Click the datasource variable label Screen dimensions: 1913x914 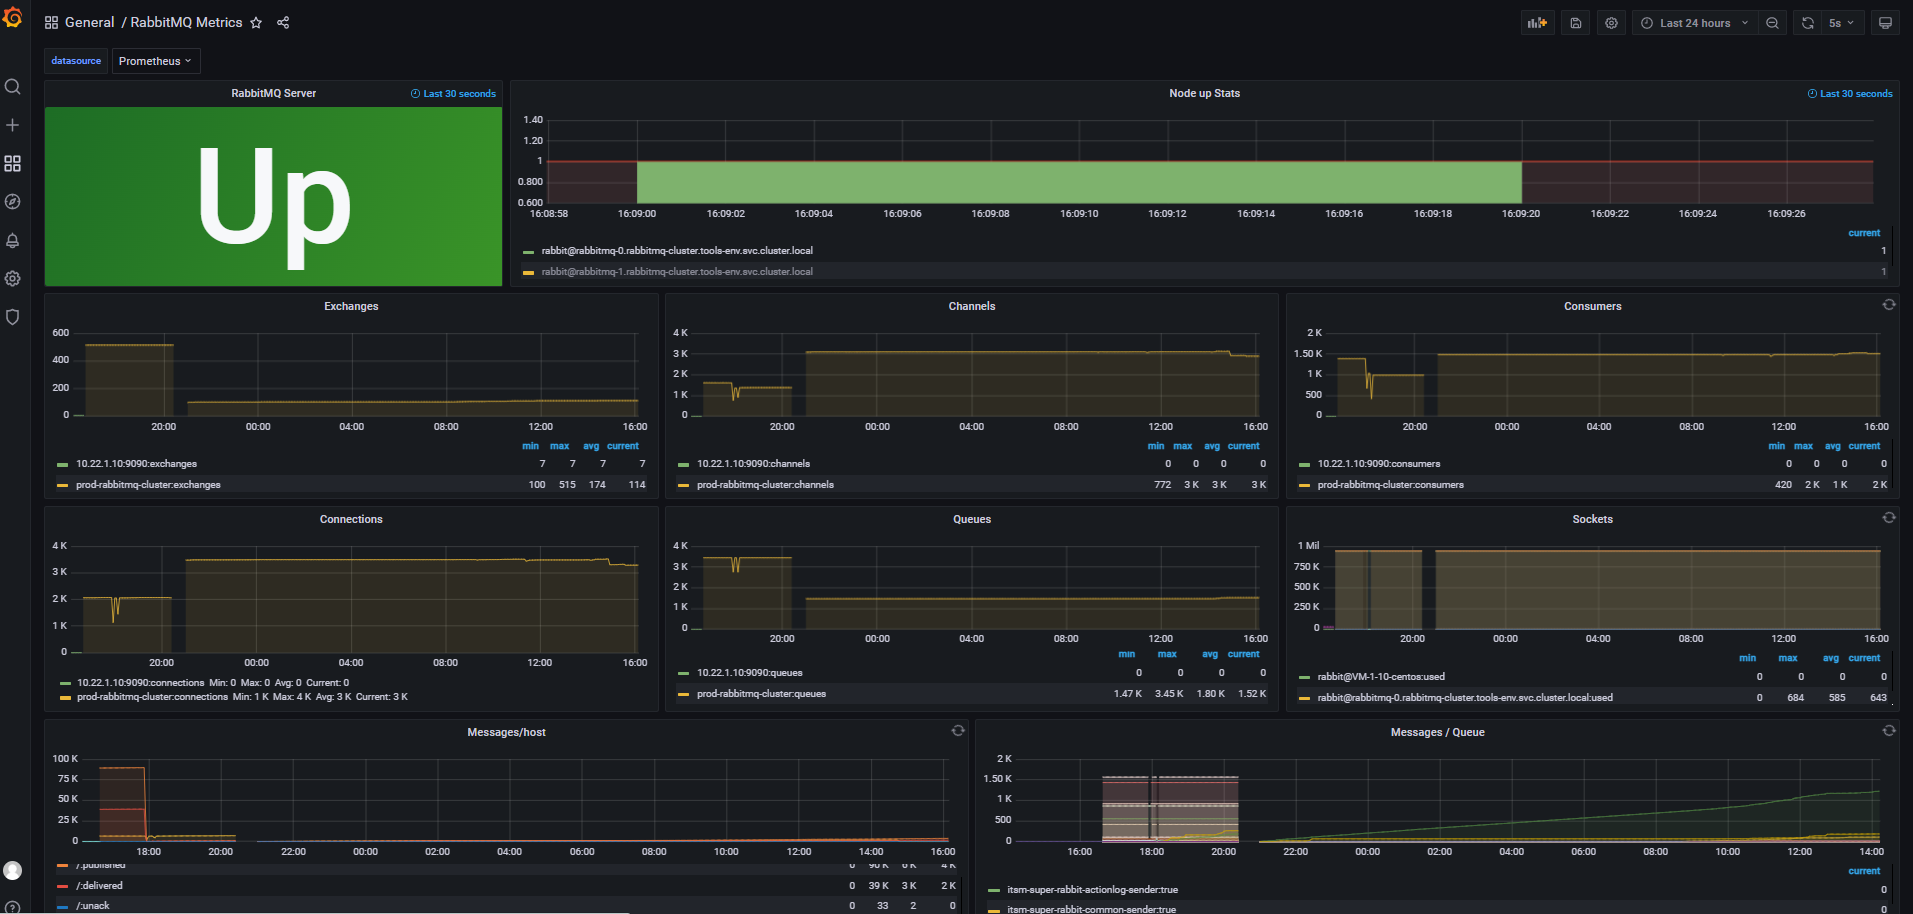pos(76,61)
